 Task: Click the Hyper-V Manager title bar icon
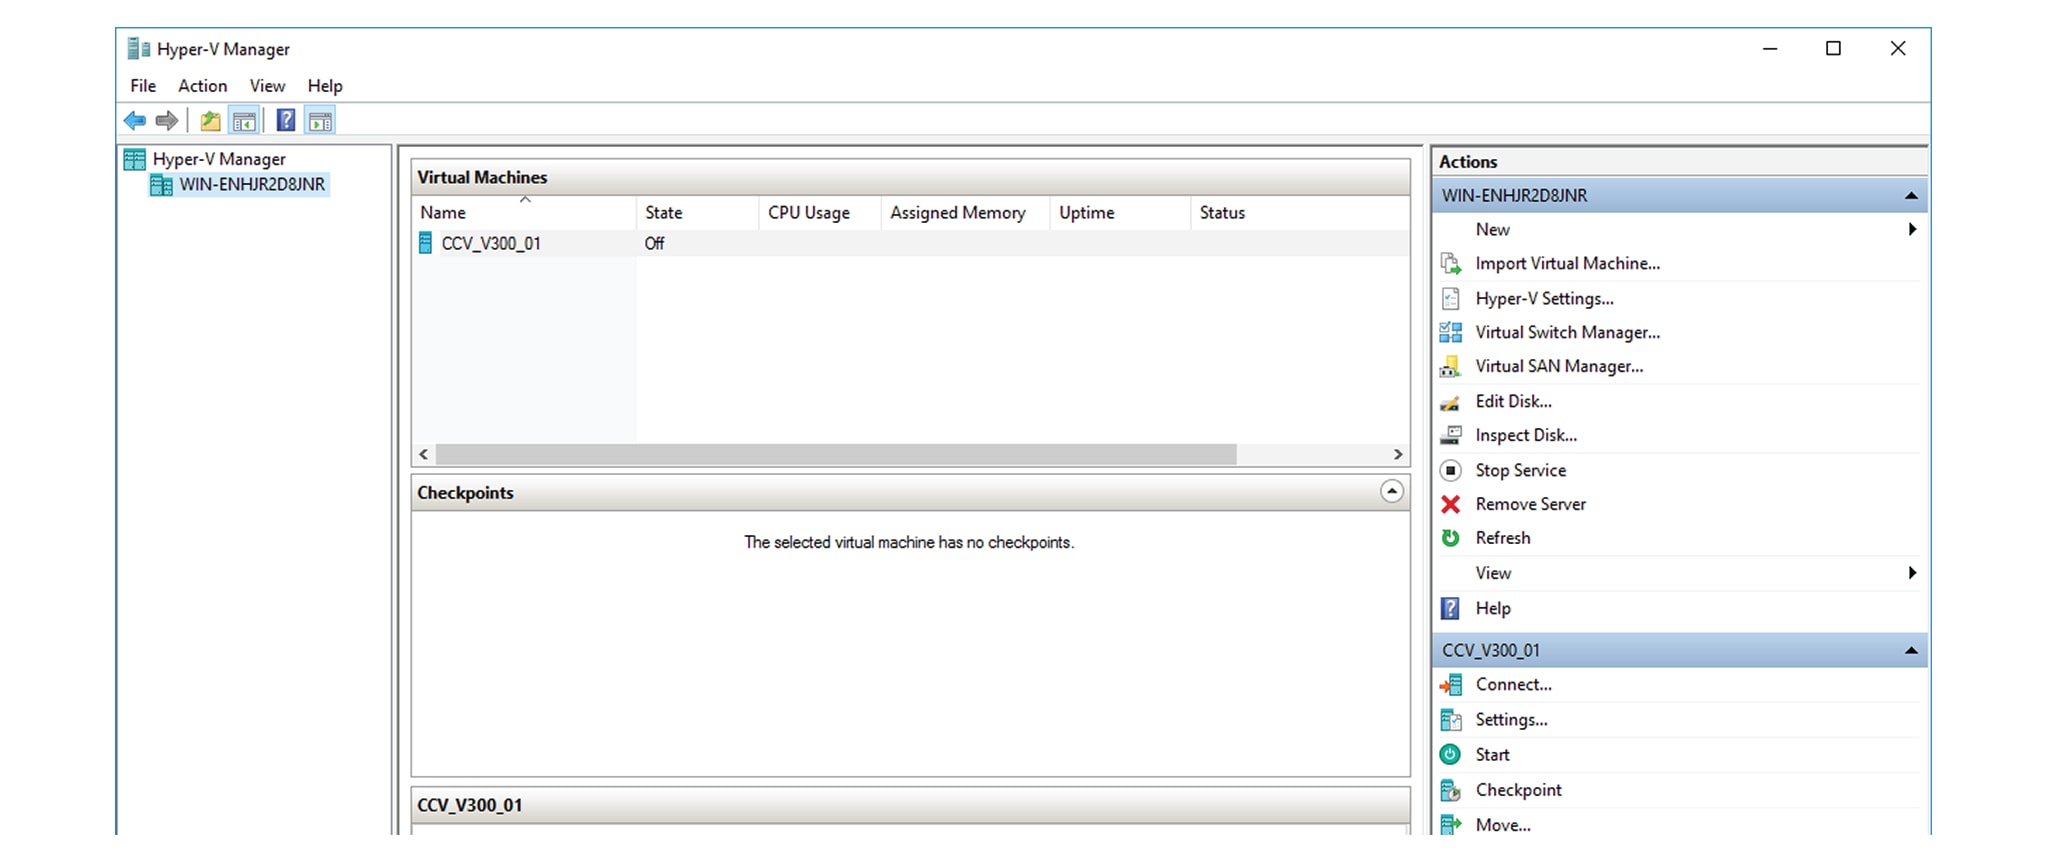coord(139,49)
